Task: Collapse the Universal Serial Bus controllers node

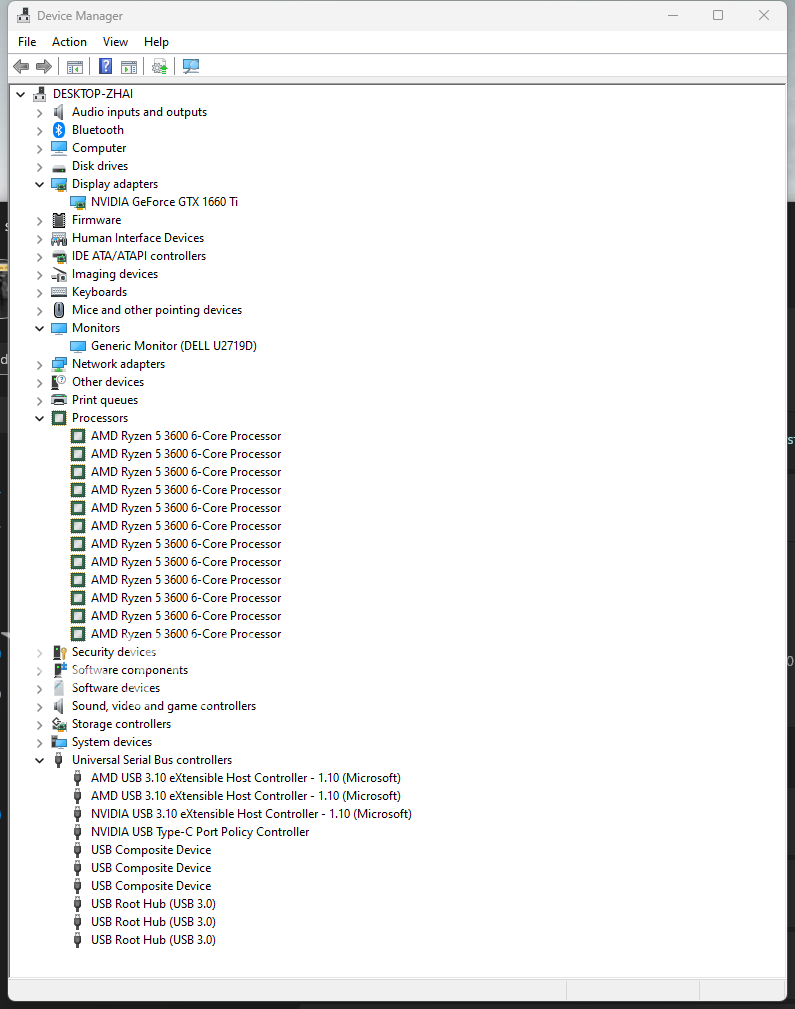Action: (x=40, y=760)
